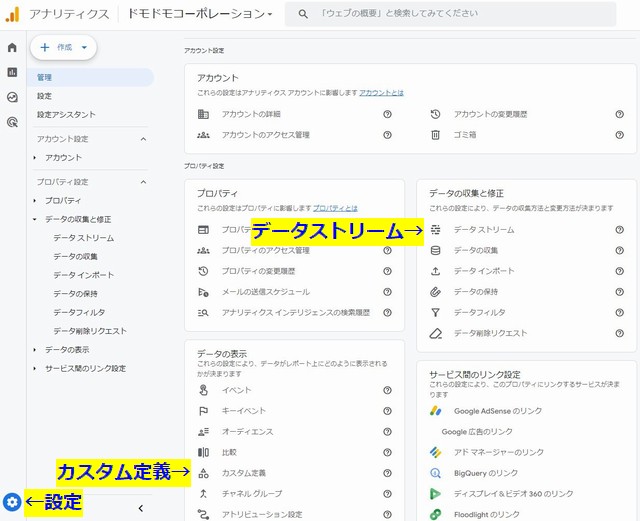Open Home from the left navigation rail
The height and width of the screenshot is (521, 640).
click(12, 47)
